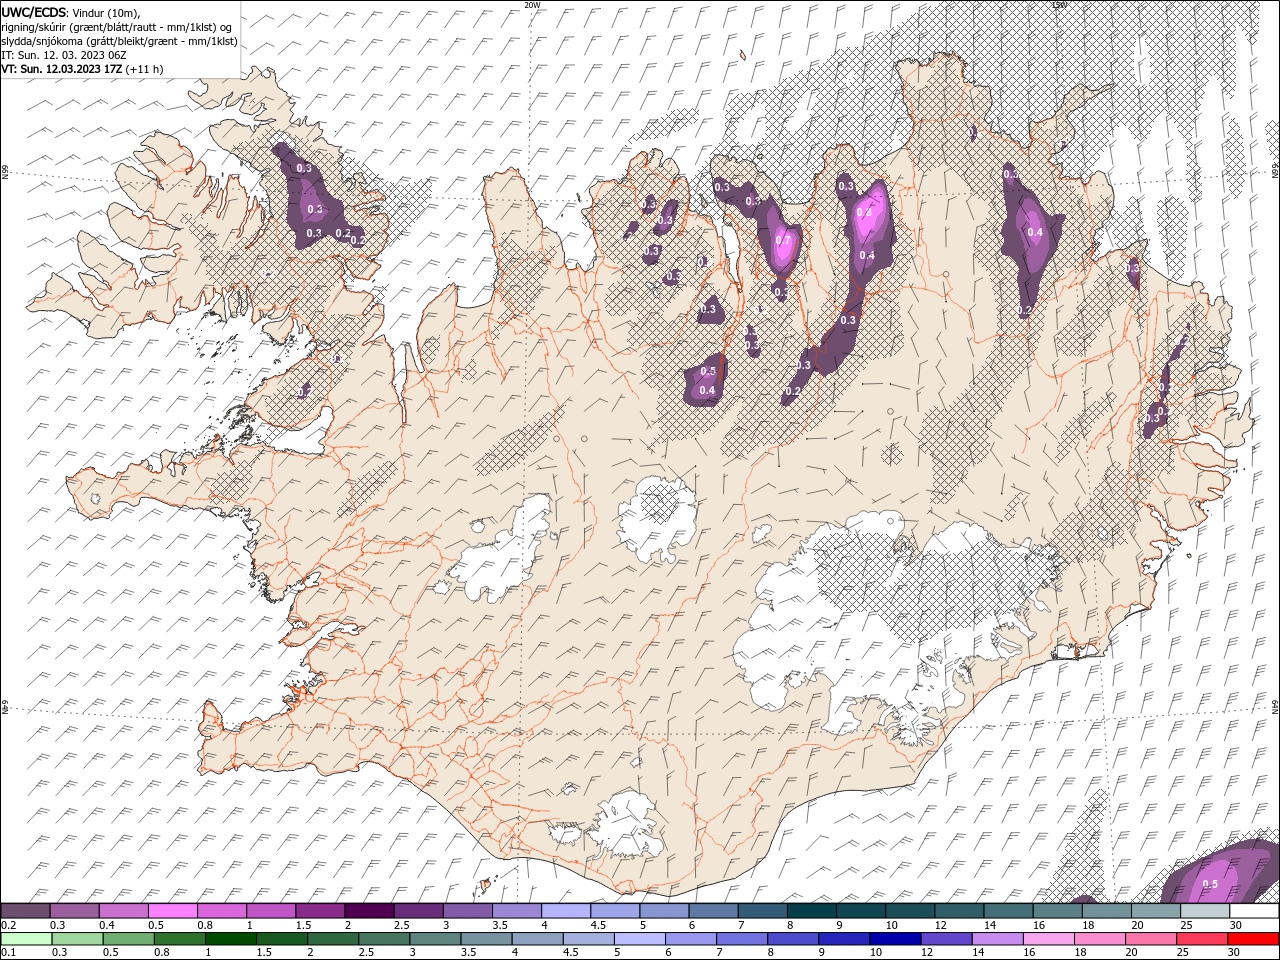Select the lower legend swatch between 20 and 25
Viewport: 1280px width, 960px height.
tap(1149, 938)
